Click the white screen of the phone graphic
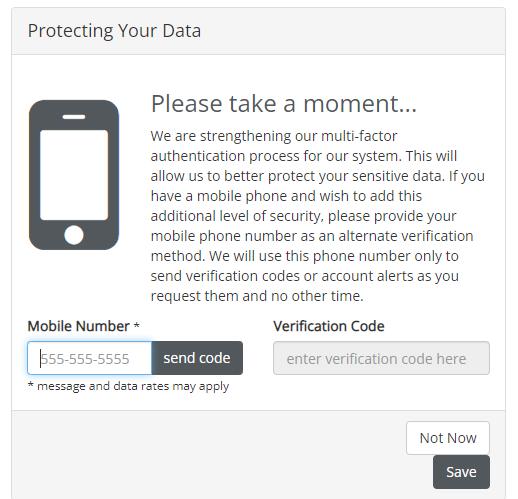518x499 pixels. point(74,175)
